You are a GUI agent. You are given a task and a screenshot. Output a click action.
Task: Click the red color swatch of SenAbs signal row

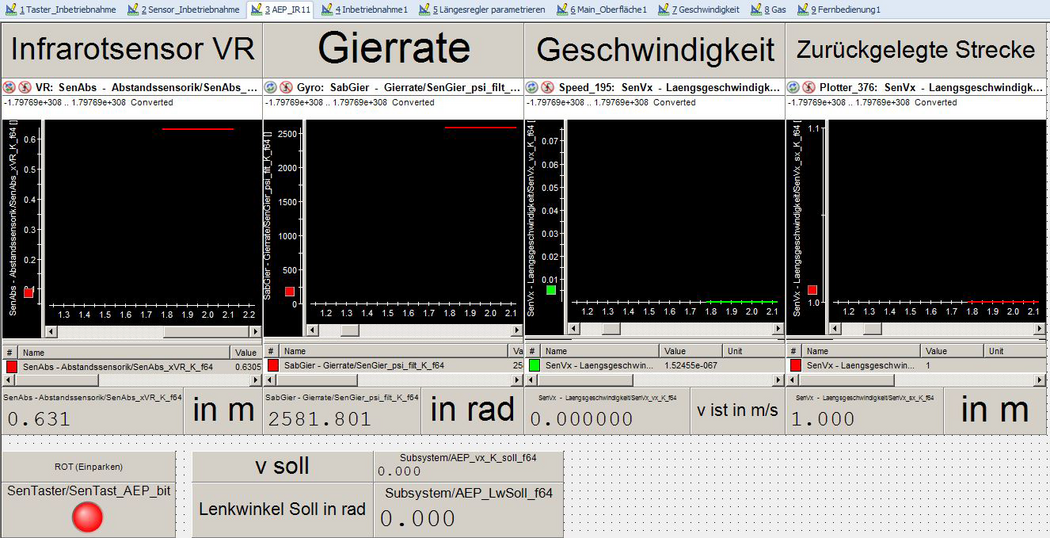[11, 367]
